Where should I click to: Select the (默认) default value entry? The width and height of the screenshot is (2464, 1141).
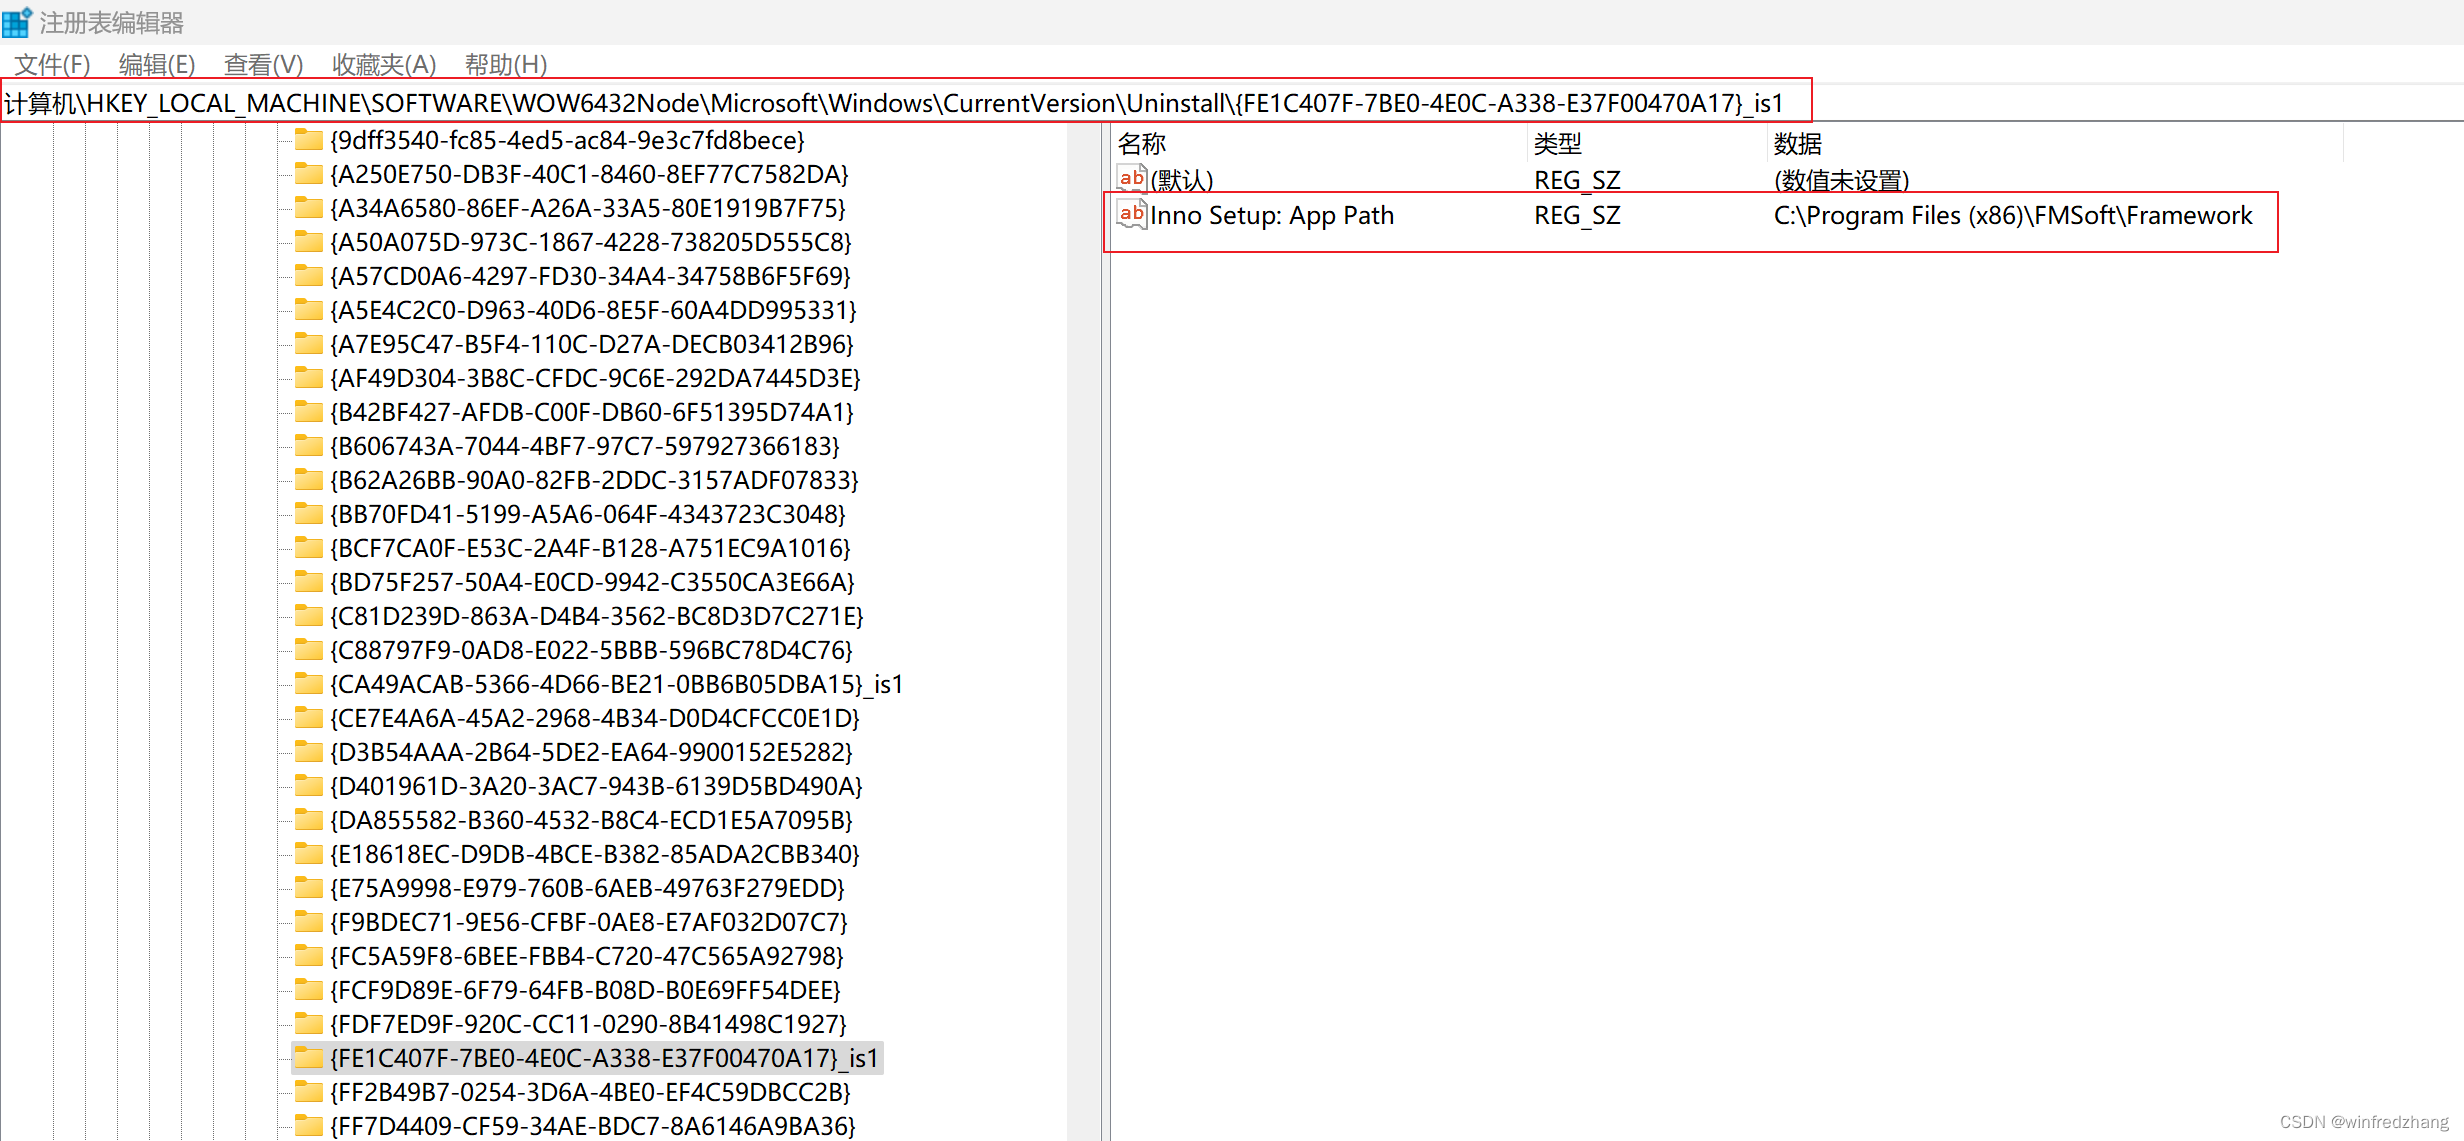[x=1181, y=180]
